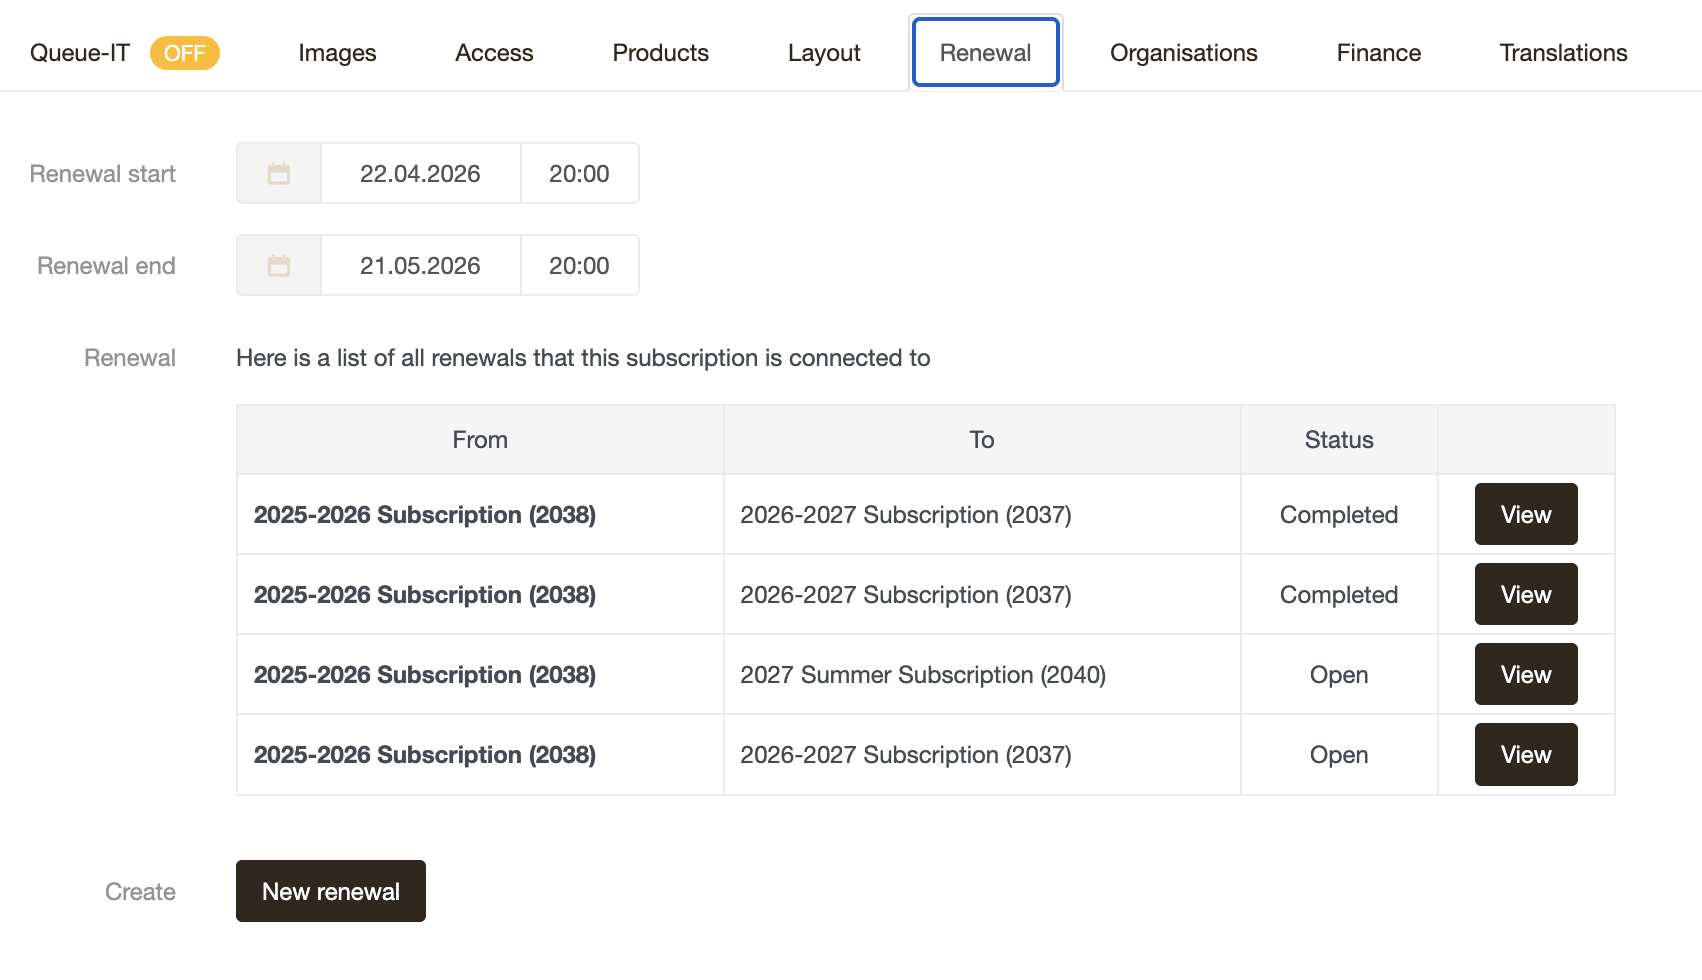Screen dimensions: 1702x980
Task: Switch to the Queue-IT tab
Action: click(80, 53)
